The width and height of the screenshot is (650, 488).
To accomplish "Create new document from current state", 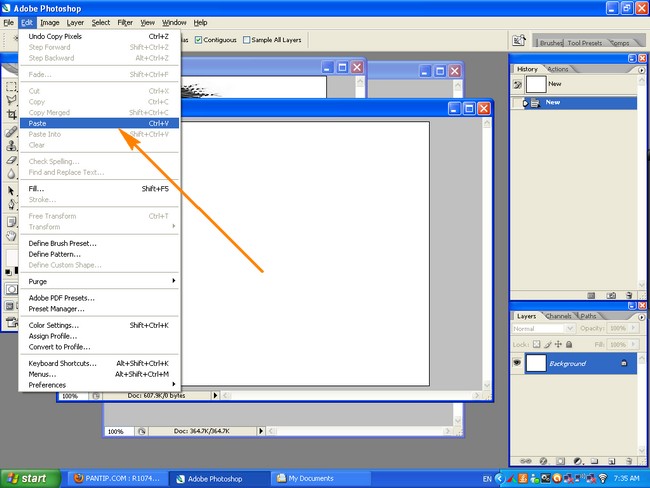I will click(592, 296).
